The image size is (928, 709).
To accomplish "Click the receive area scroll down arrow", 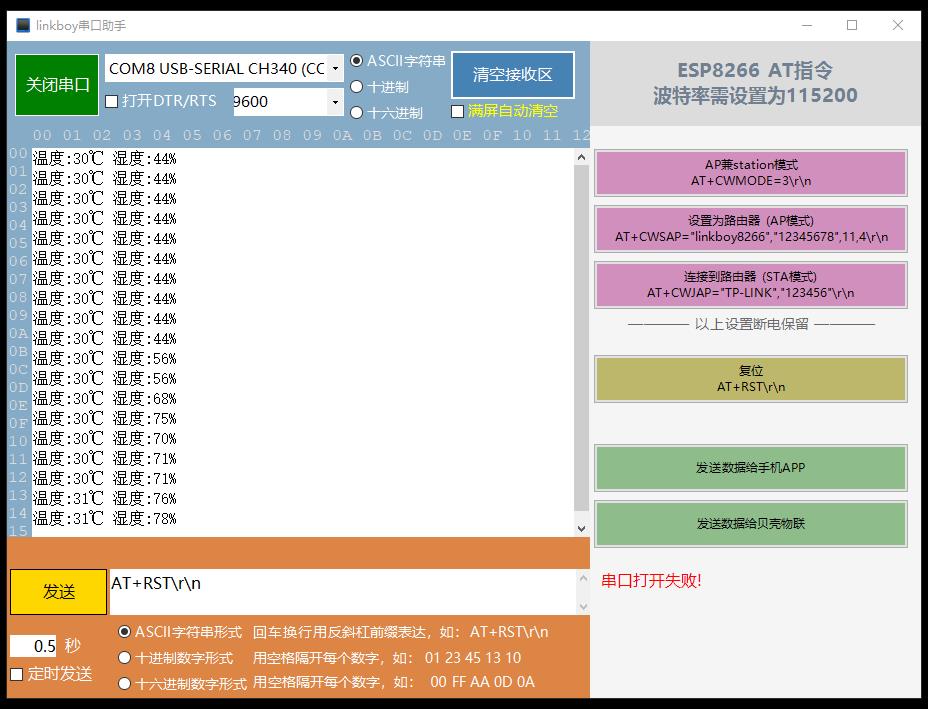I will click(x=581, y=528).
